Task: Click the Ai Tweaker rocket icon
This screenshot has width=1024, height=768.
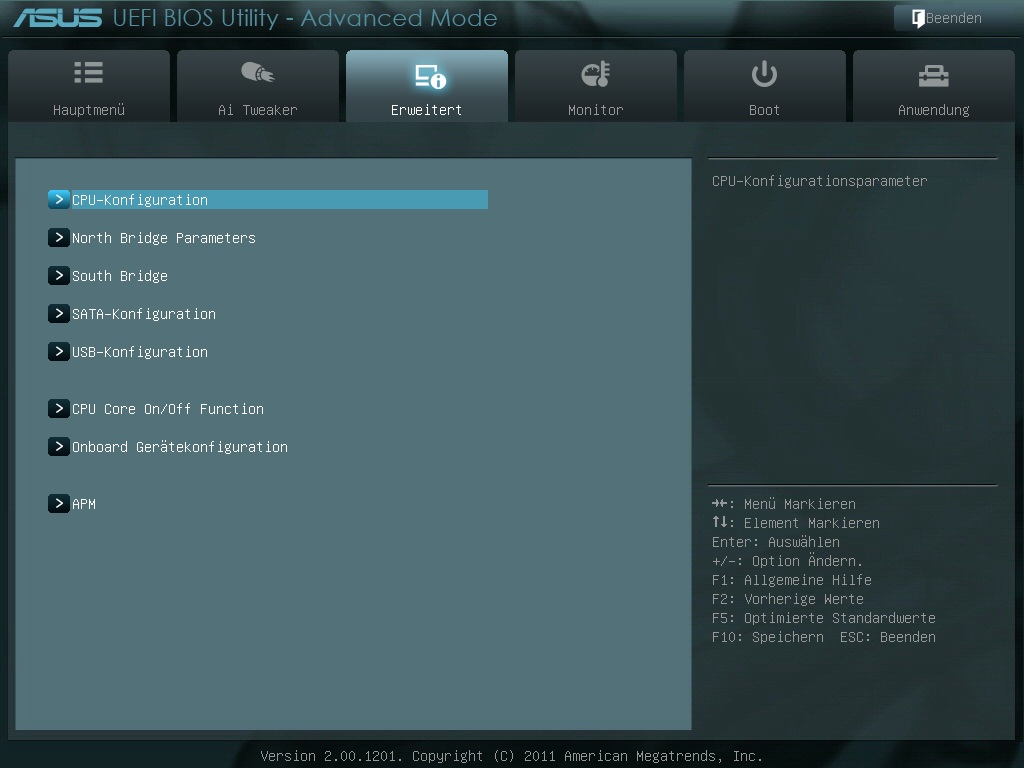Action: (x=258, y=72)
